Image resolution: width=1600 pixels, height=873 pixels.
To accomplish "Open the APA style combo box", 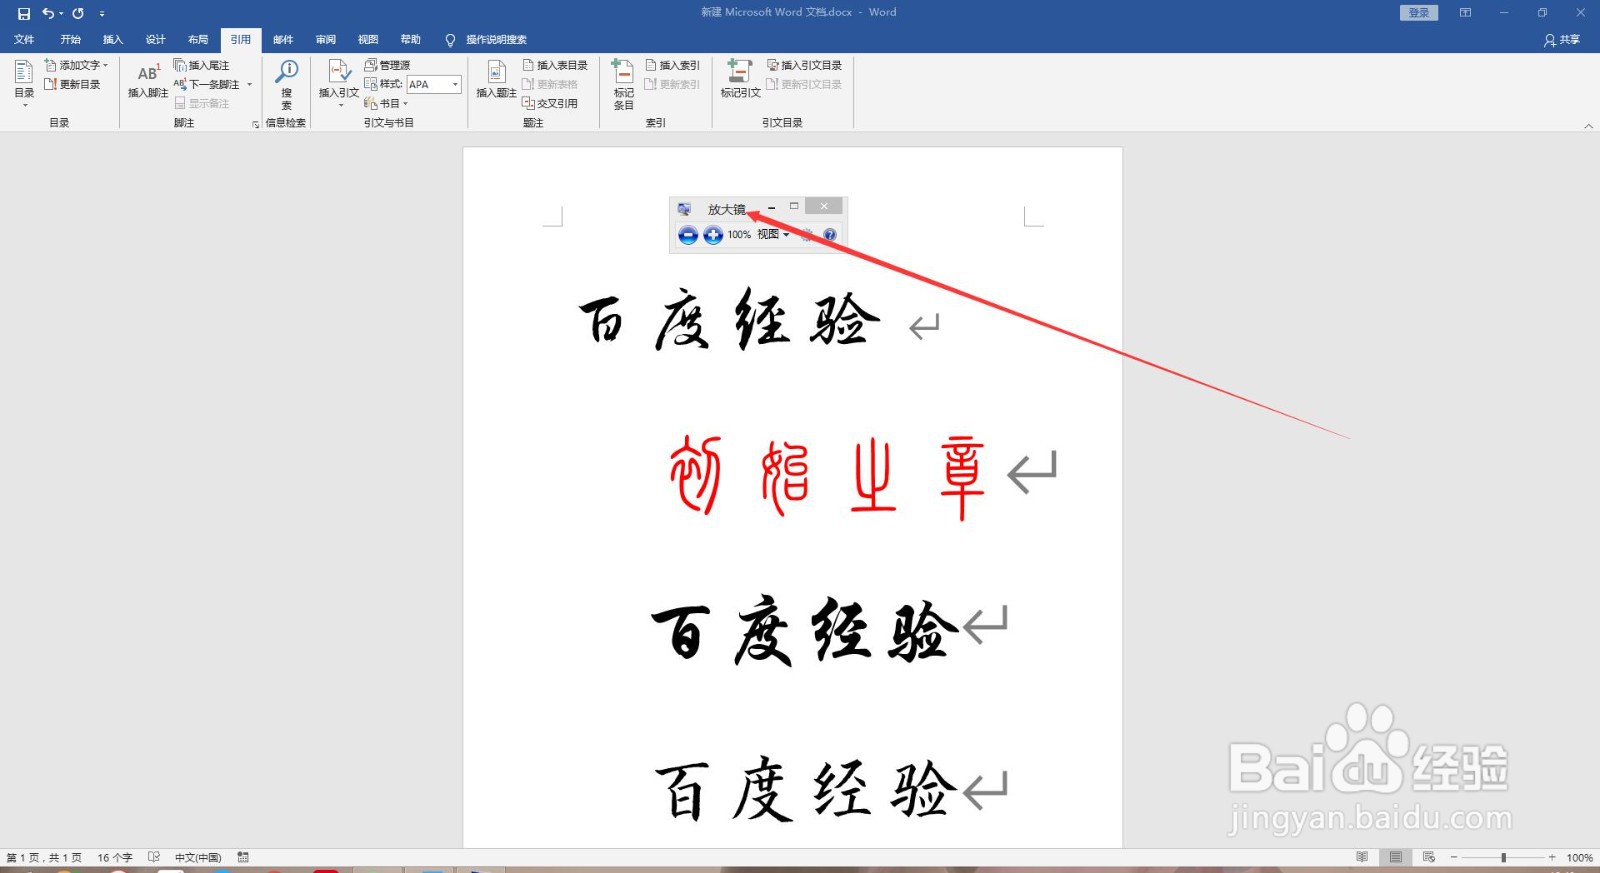I will coord(434,84).
